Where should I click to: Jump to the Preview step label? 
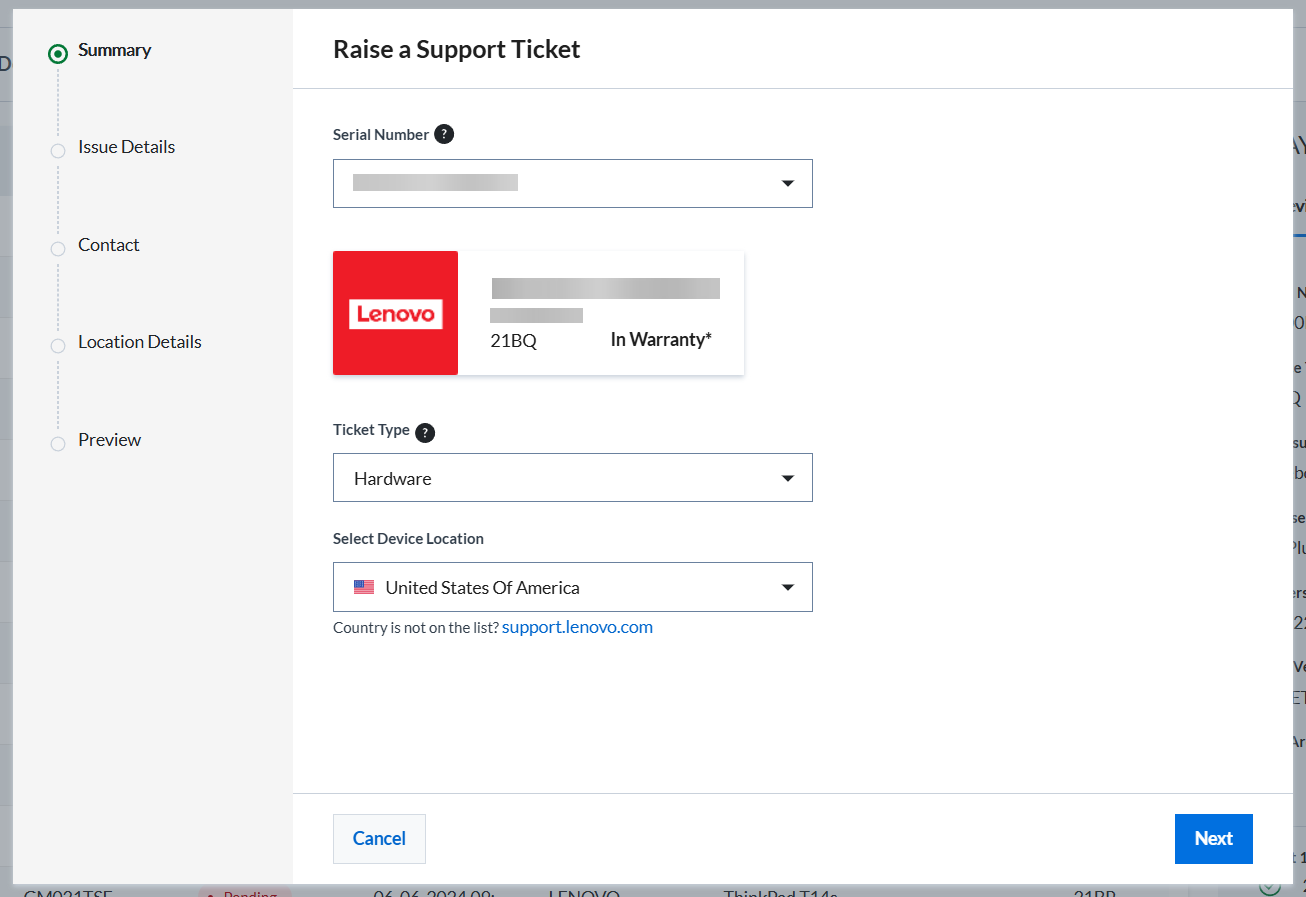click(110, 440)
